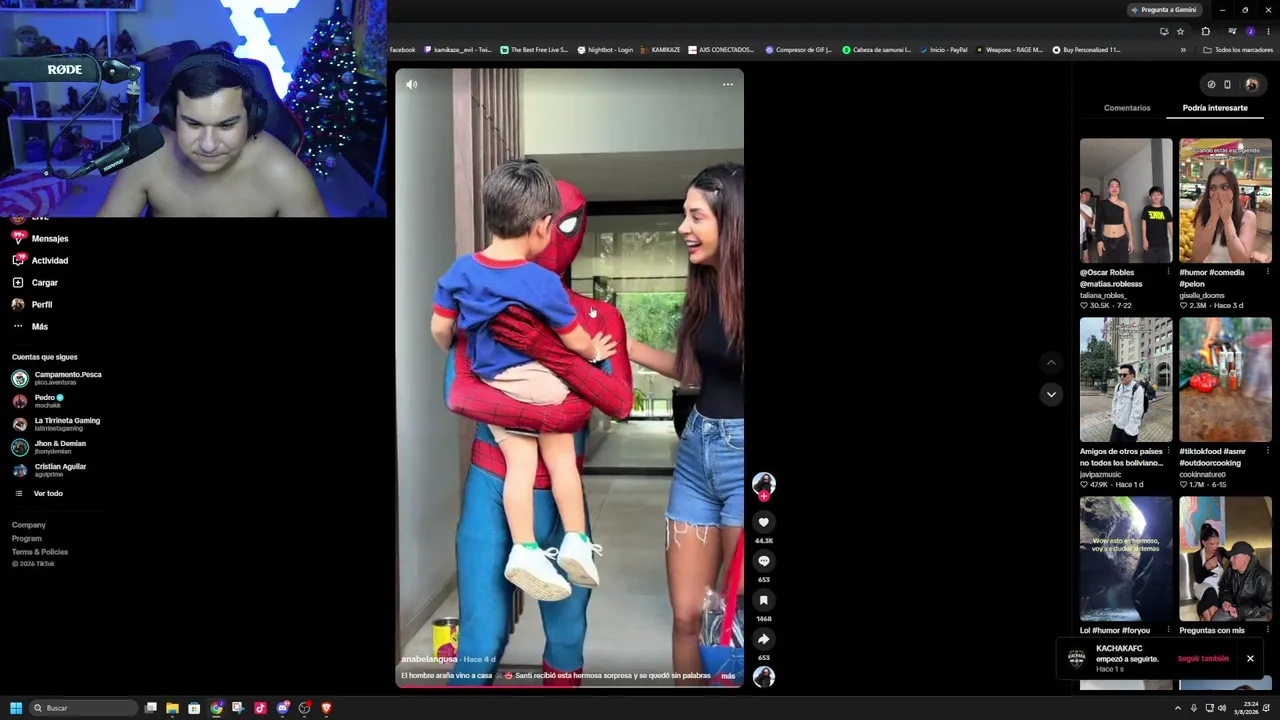Open the KAMIKAZE bookmark
1280x720 pixels.
[660, 50]
